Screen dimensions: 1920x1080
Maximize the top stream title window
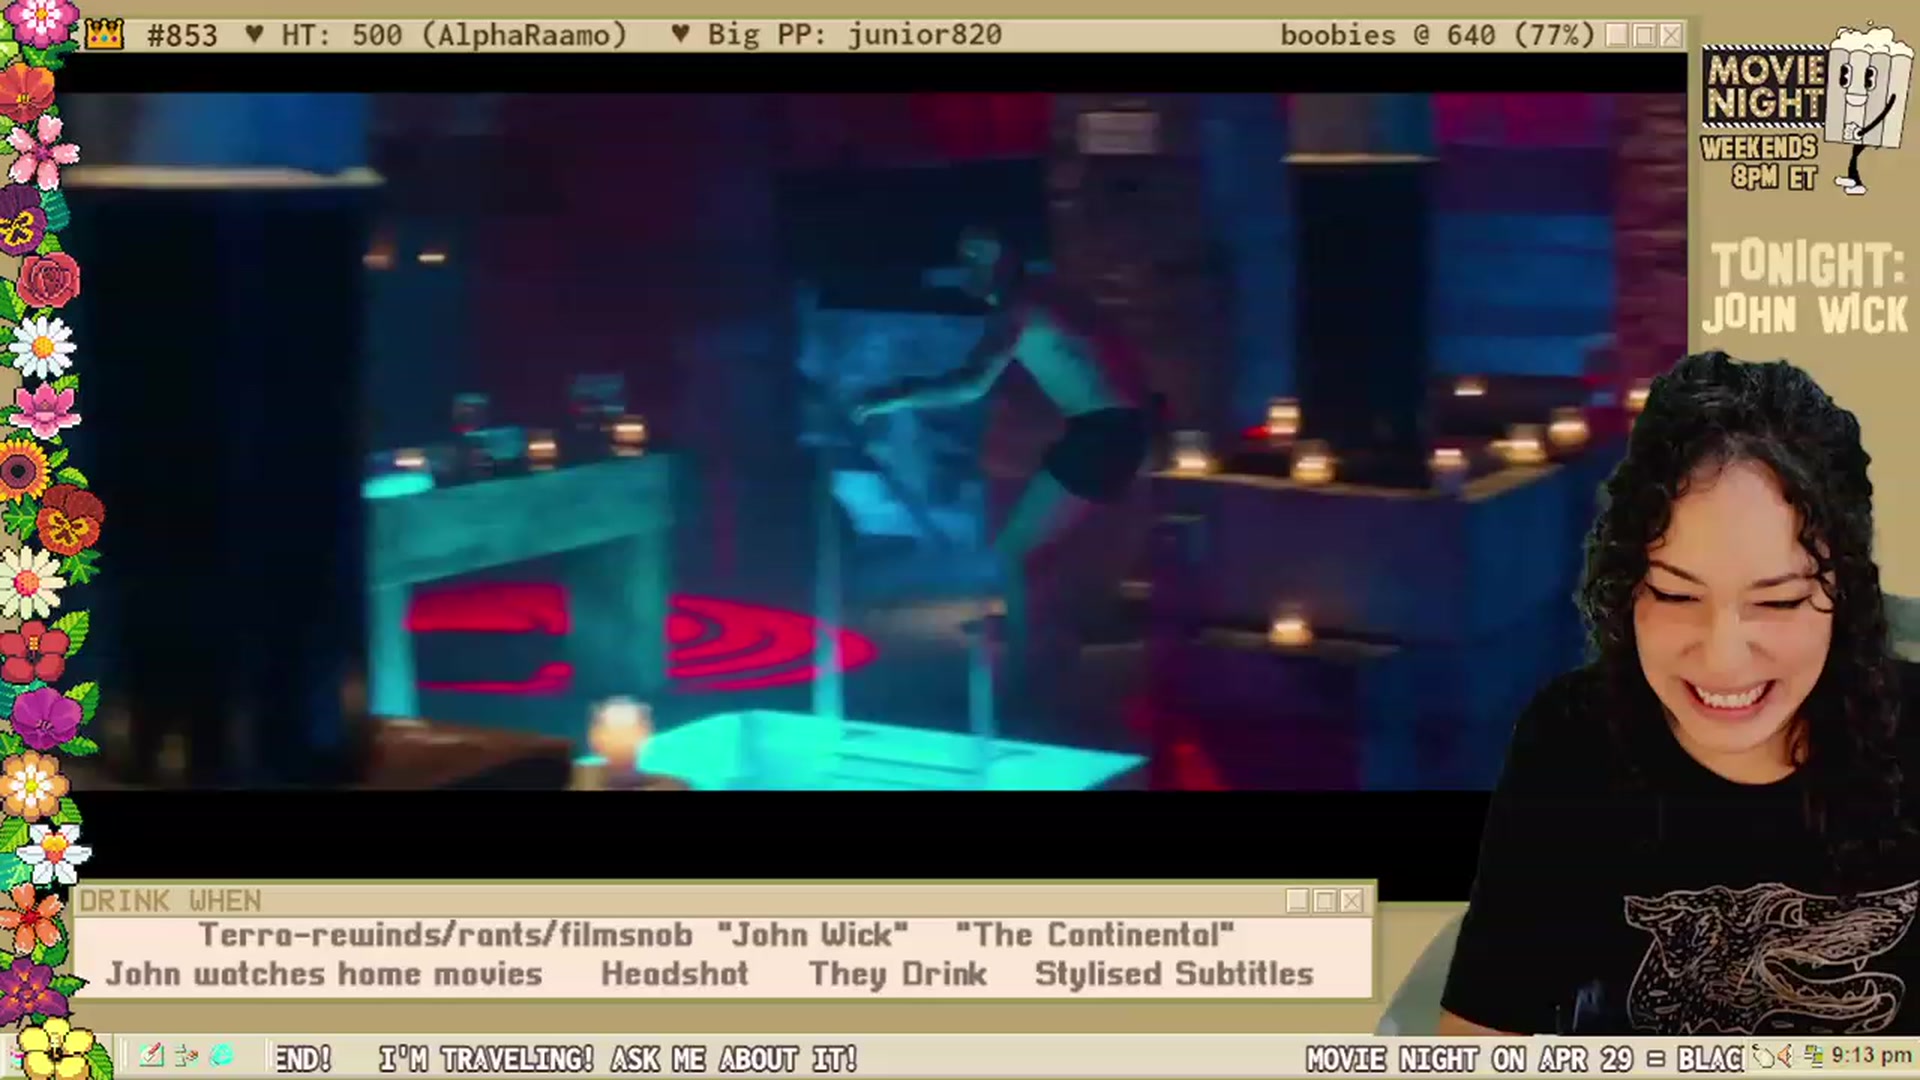[1644, 35]
